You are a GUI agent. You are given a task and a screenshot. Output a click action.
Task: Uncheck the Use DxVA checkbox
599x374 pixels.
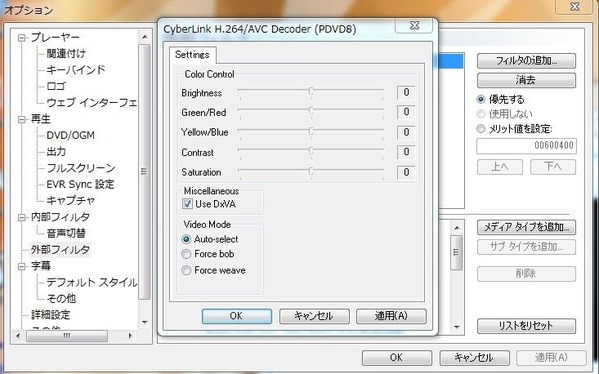(187, 204)
